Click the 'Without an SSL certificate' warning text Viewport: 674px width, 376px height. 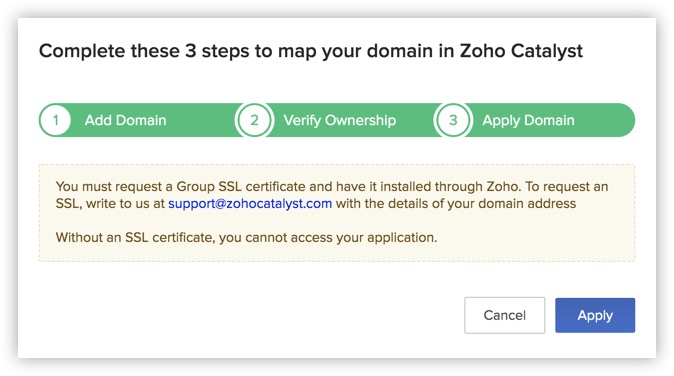pos(246,237)
